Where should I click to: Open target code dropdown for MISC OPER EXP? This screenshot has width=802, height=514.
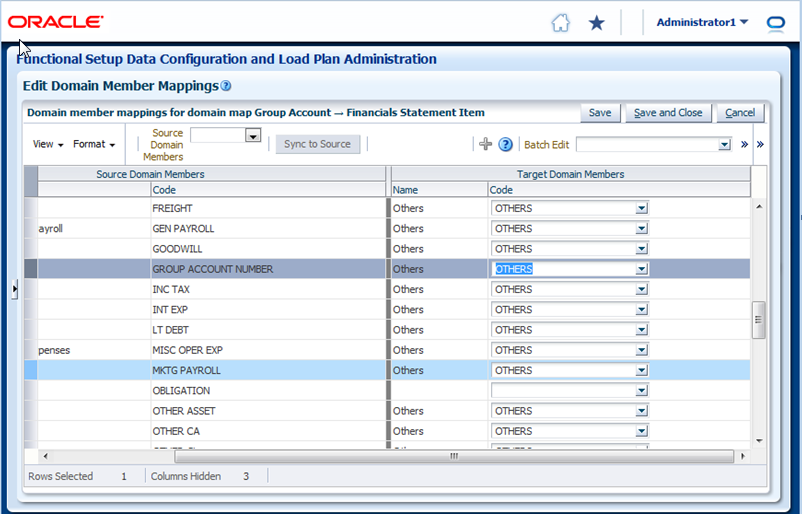pos(641,350)
